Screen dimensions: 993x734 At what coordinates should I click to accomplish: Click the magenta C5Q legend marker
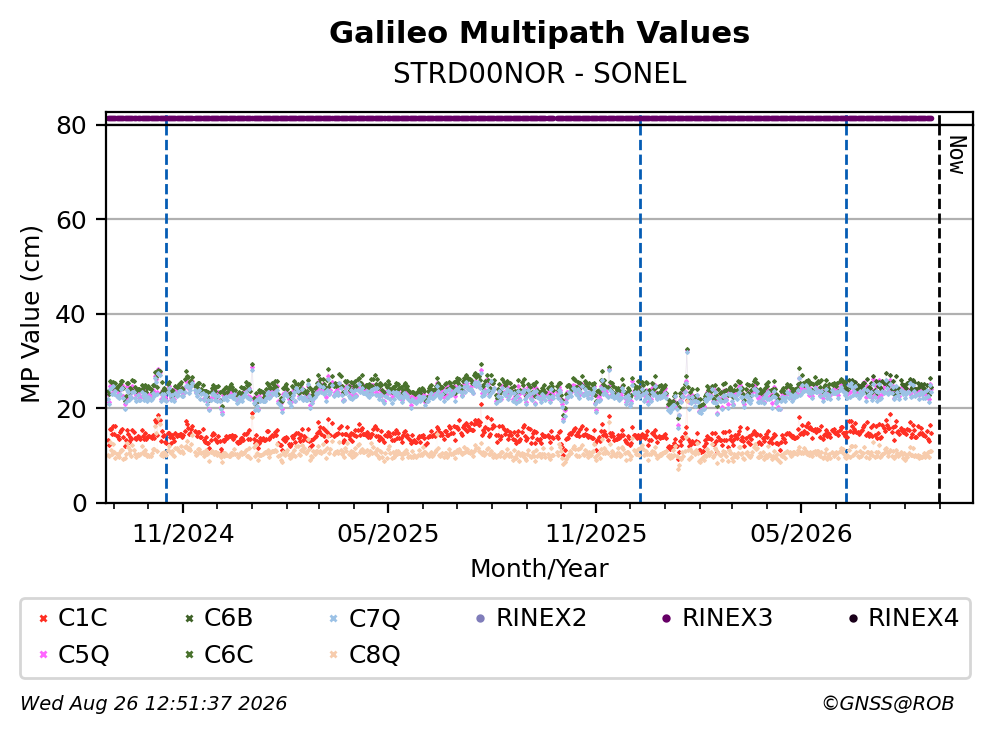(x=43, y=655)
